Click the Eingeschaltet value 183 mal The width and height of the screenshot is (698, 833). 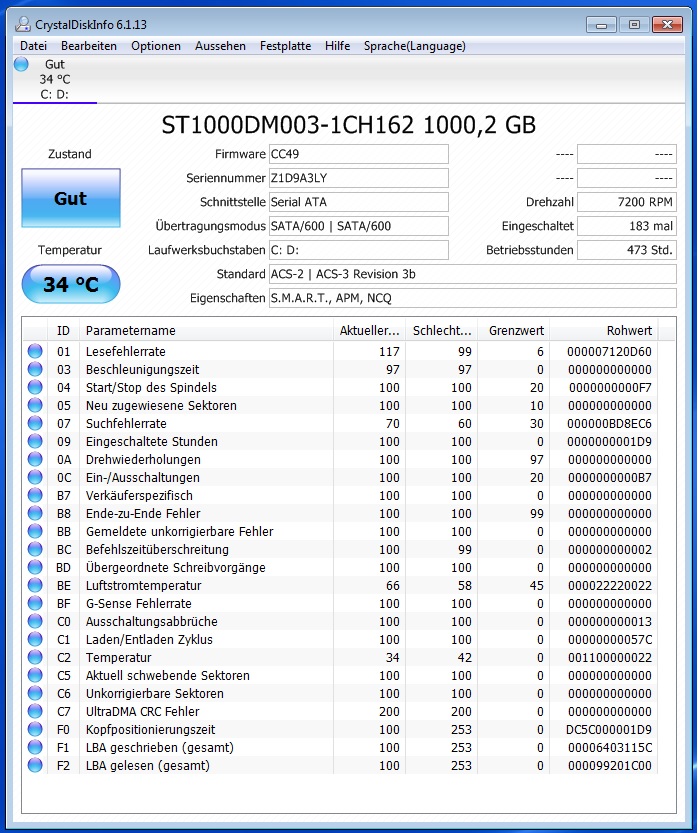coord(627,226)
